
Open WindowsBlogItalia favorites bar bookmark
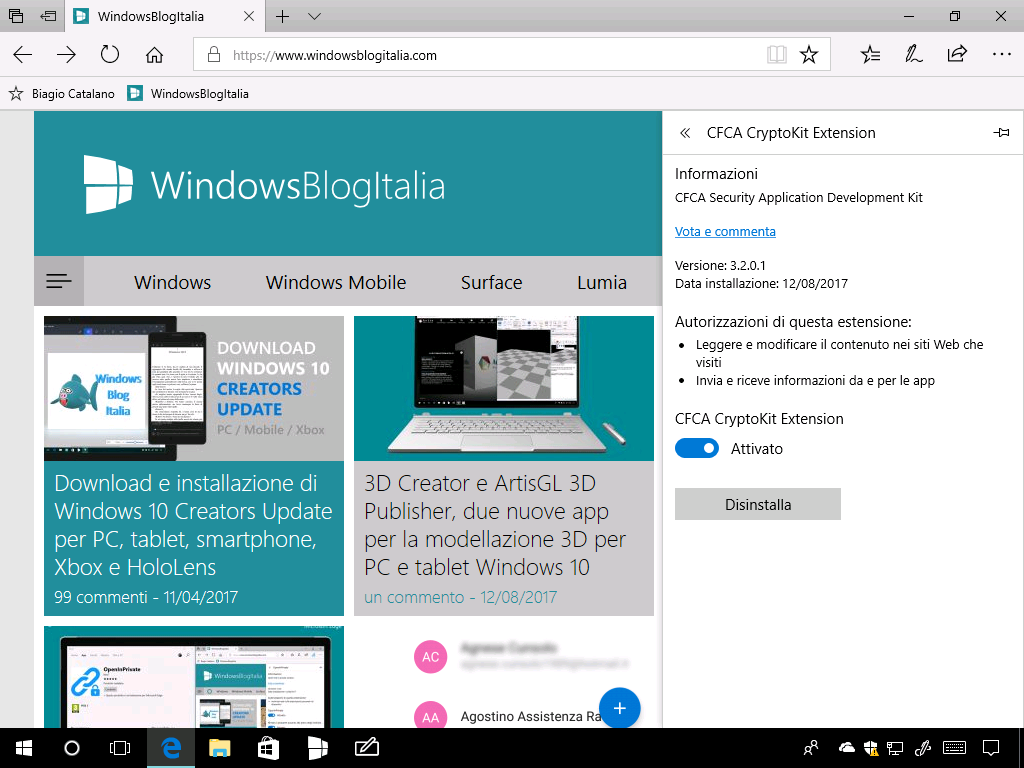(188, 93)
